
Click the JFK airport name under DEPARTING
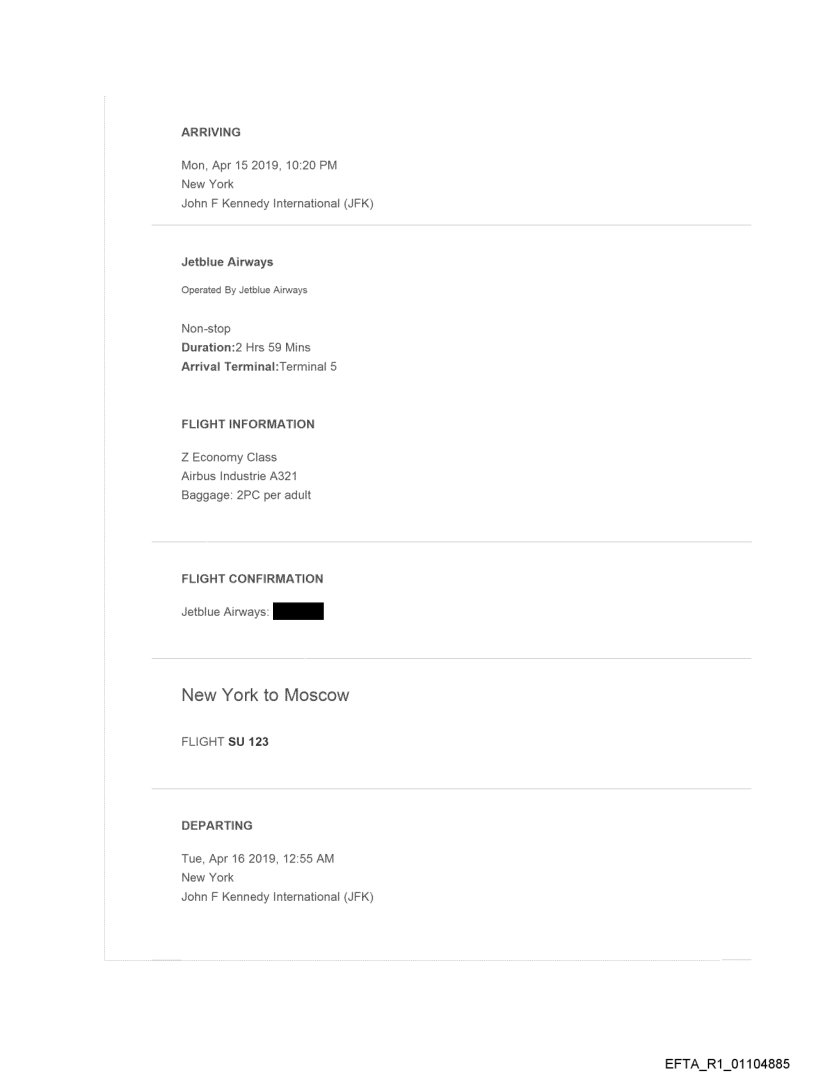click(x=277, y=897)
